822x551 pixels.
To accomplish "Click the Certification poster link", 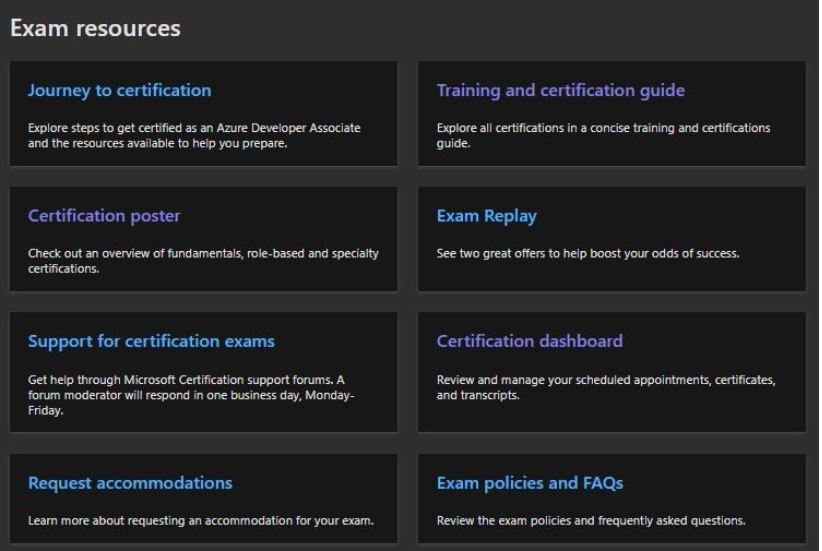I will (104, 216).
